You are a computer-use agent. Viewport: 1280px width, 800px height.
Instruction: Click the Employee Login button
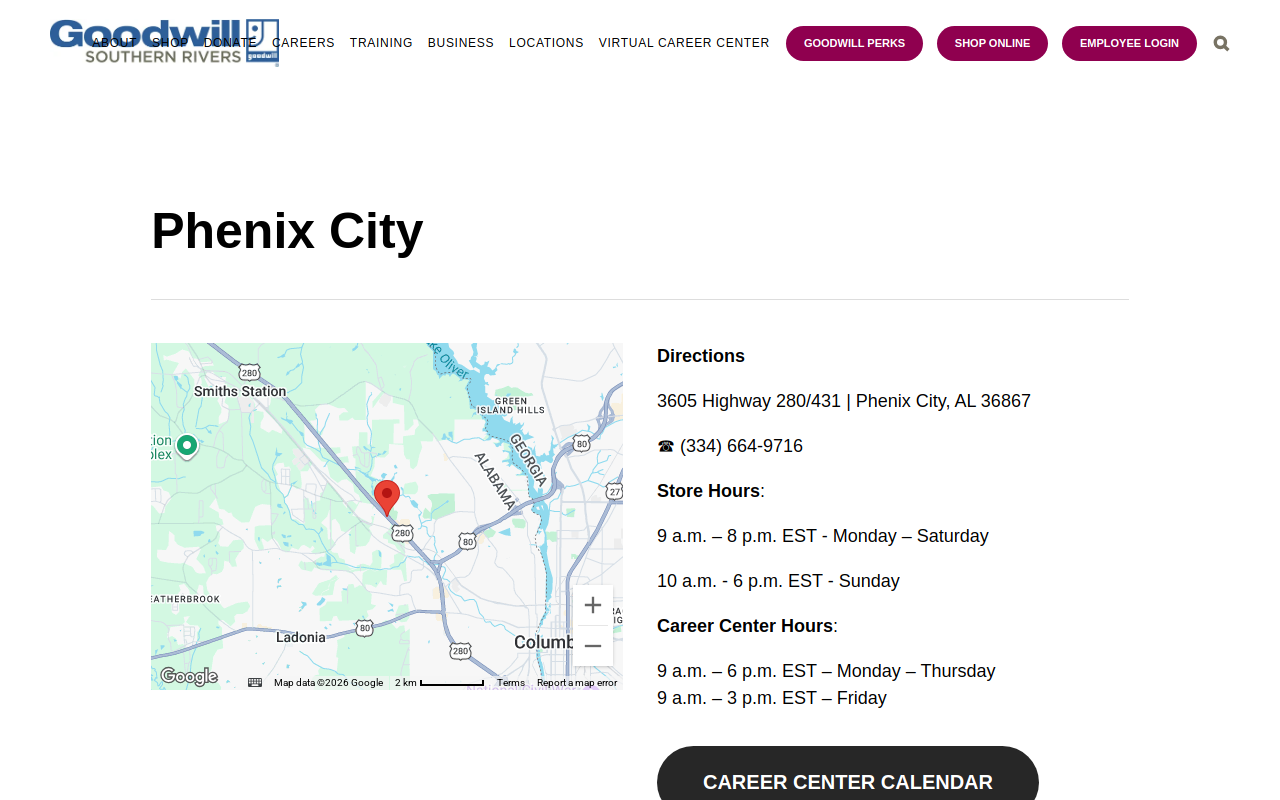1129,43
